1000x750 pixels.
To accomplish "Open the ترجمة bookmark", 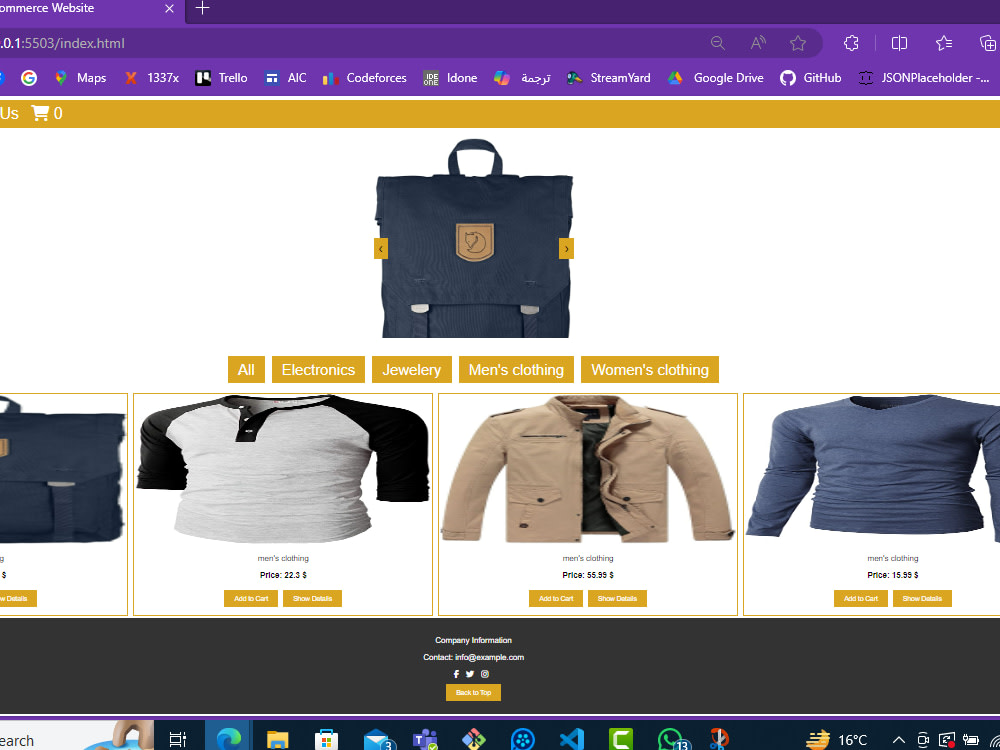I will pyautogui.click(x=522, y=78).
